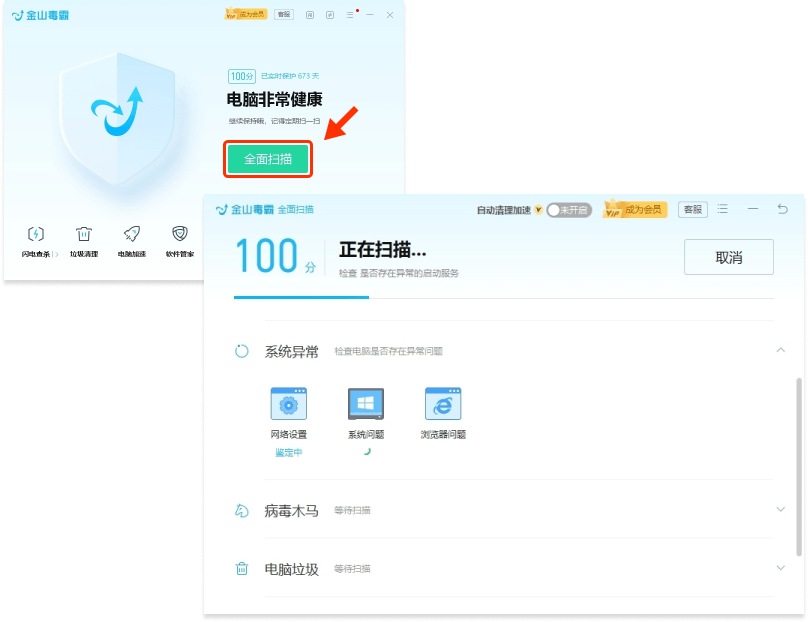Open the 闪电查杀 quick scan tool
Viewport: 808px width, 622px height.
(x=36, y=242)
